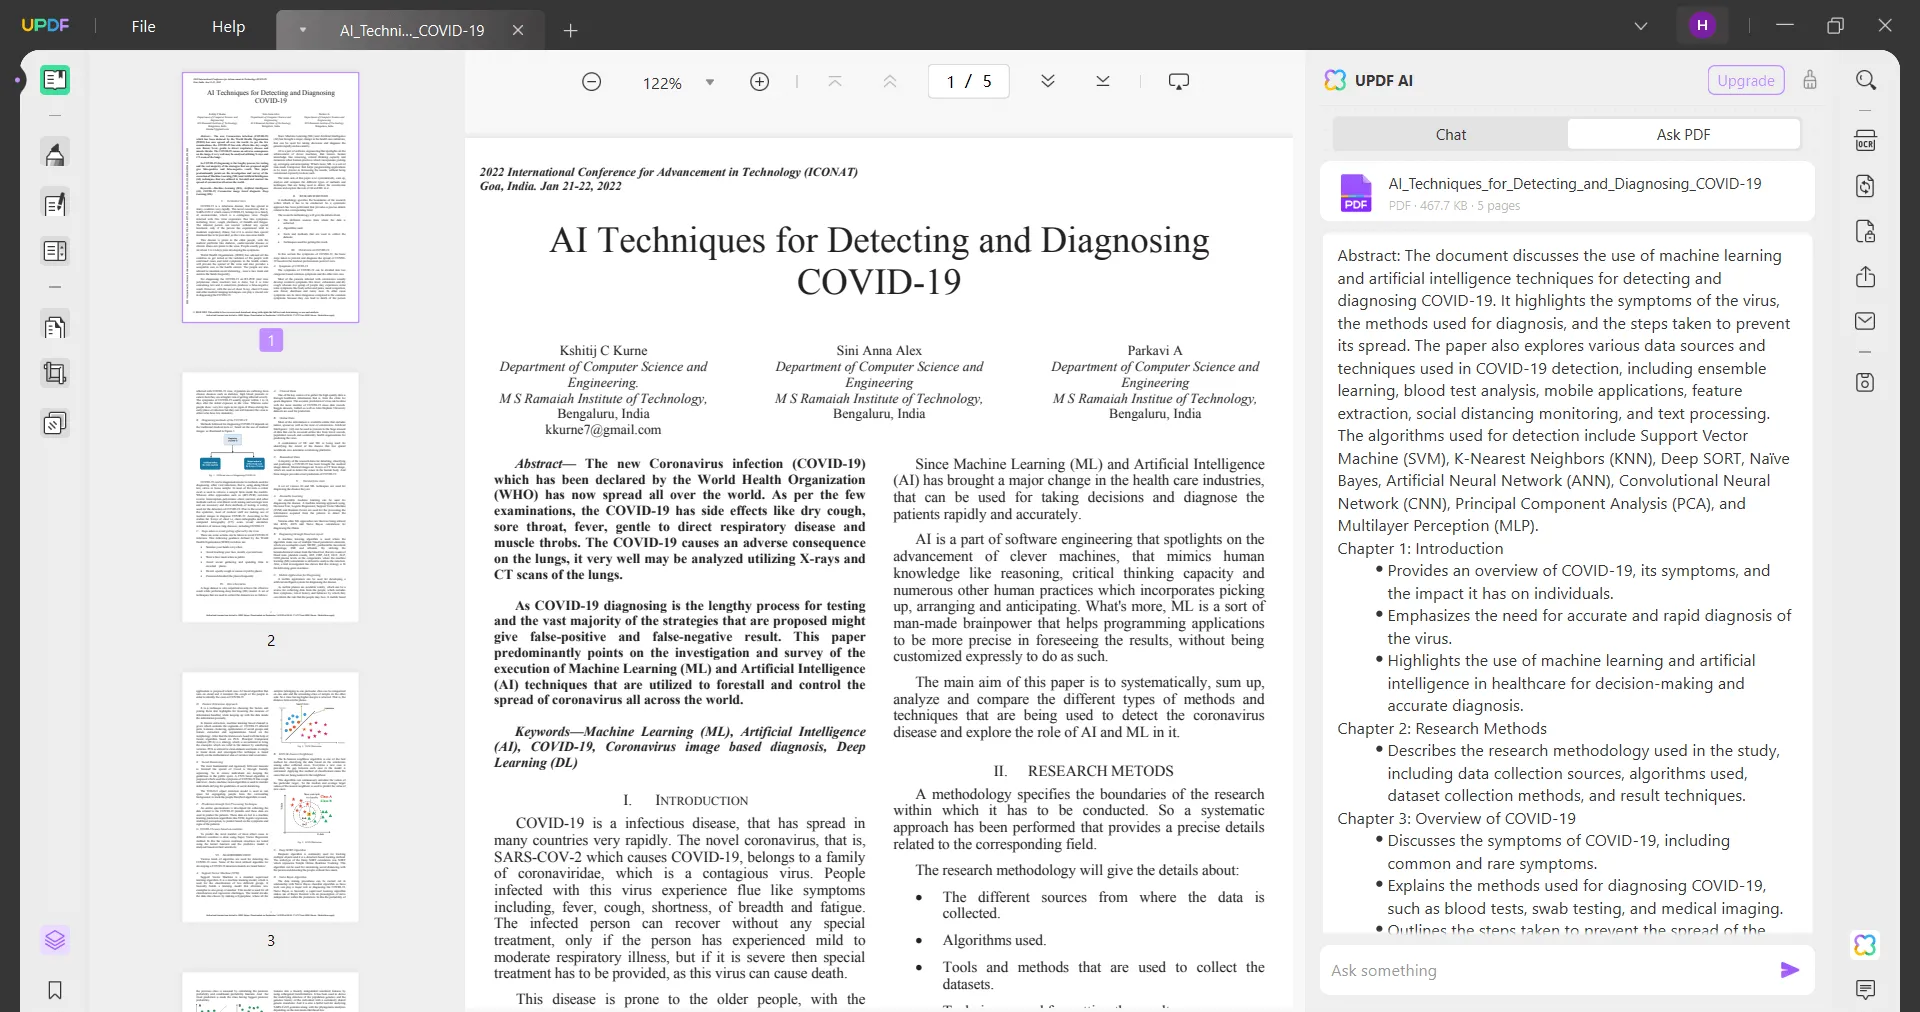Switch to the Ask PDF tab
This screenshot has width=1920, height=1012.
tap(1684, 135)
